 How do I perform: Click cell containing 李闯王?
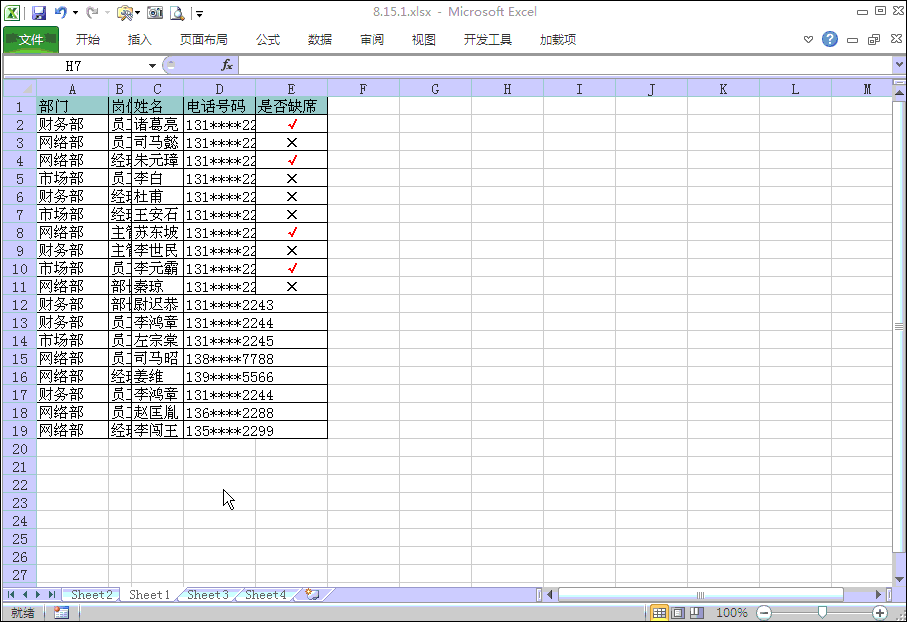point(157,430)
